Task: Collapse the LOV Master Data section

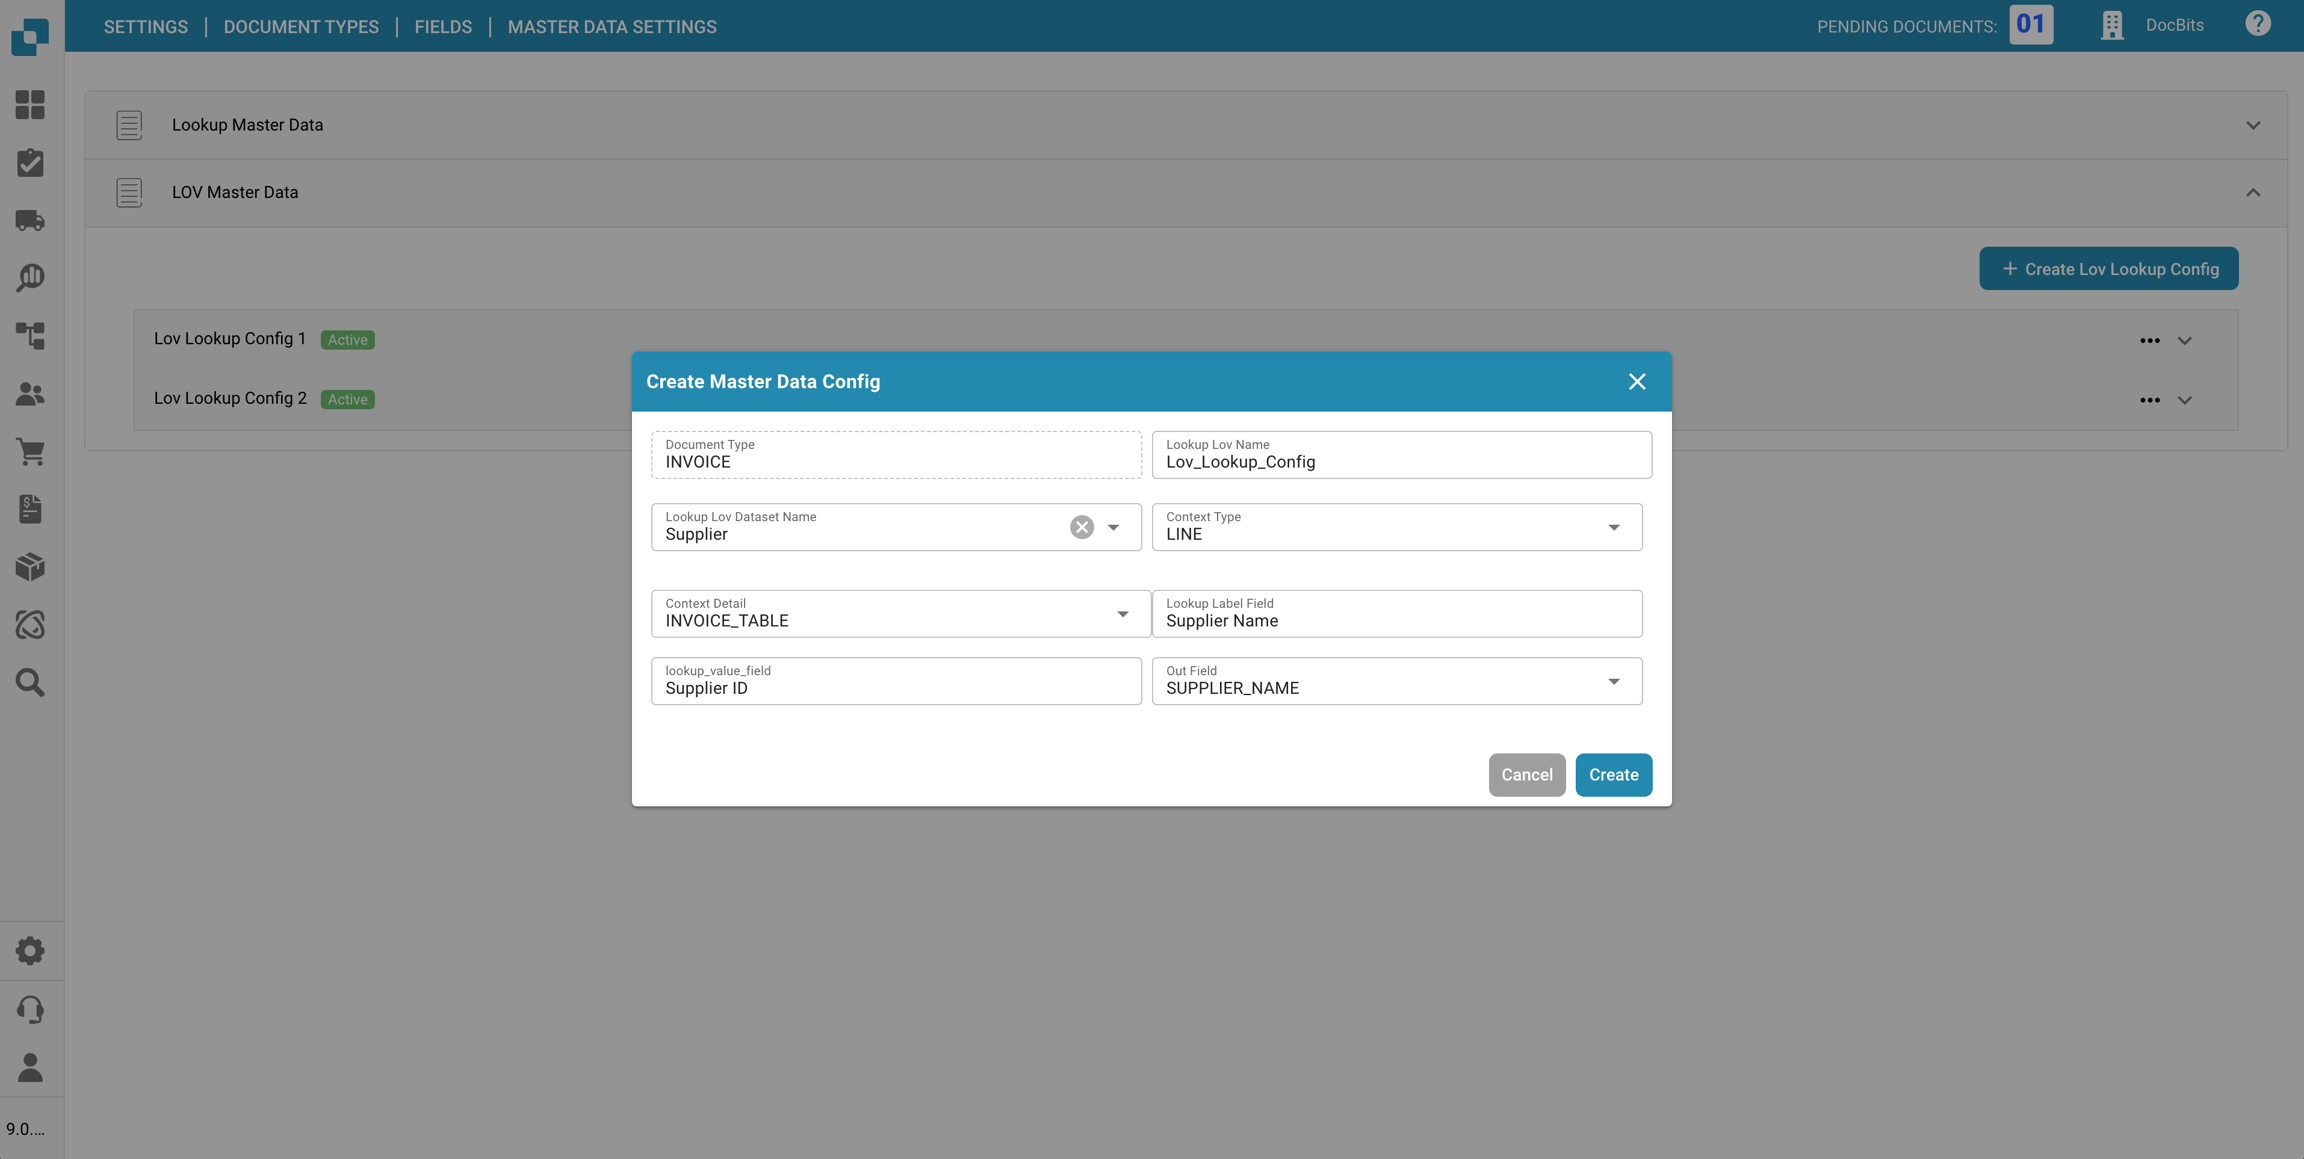Action: (2252, 193)
